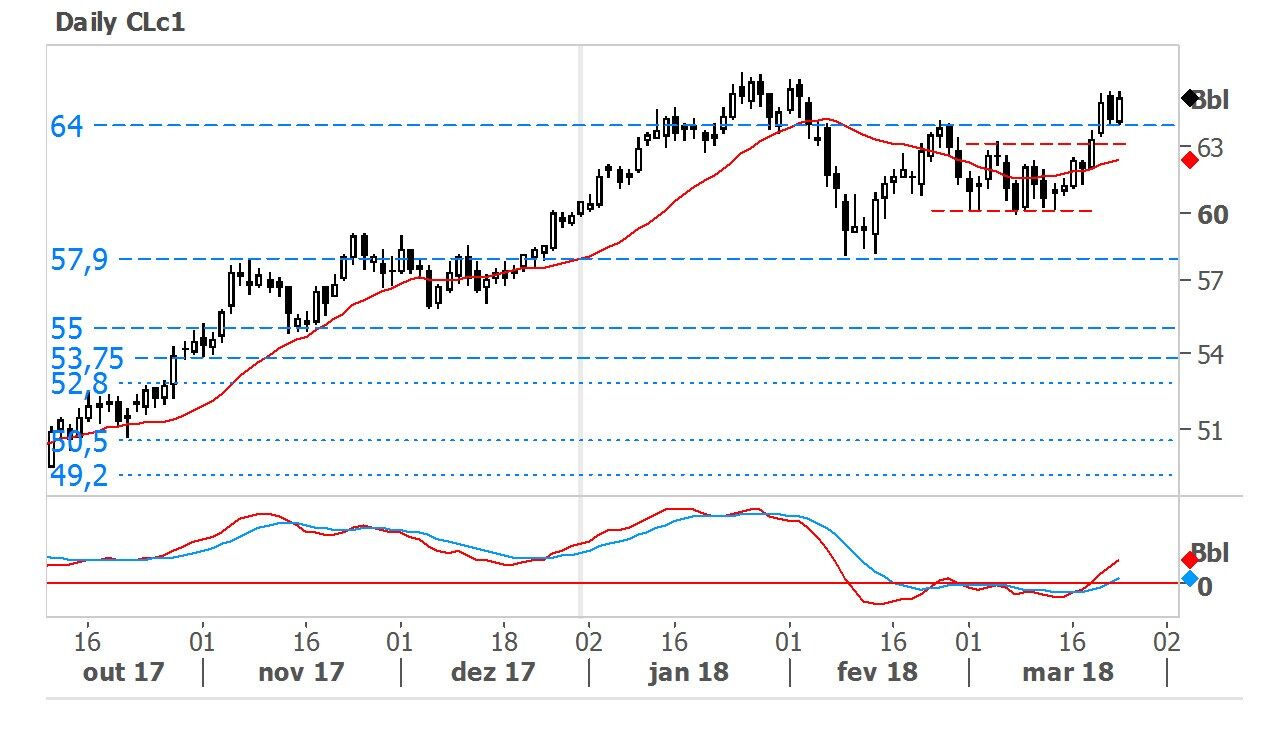This screenshot has height=752, width=1281.
Task: Click the red diamond marker in oscillator panel
Action: pyautogui.click(x=1190, y=559)
